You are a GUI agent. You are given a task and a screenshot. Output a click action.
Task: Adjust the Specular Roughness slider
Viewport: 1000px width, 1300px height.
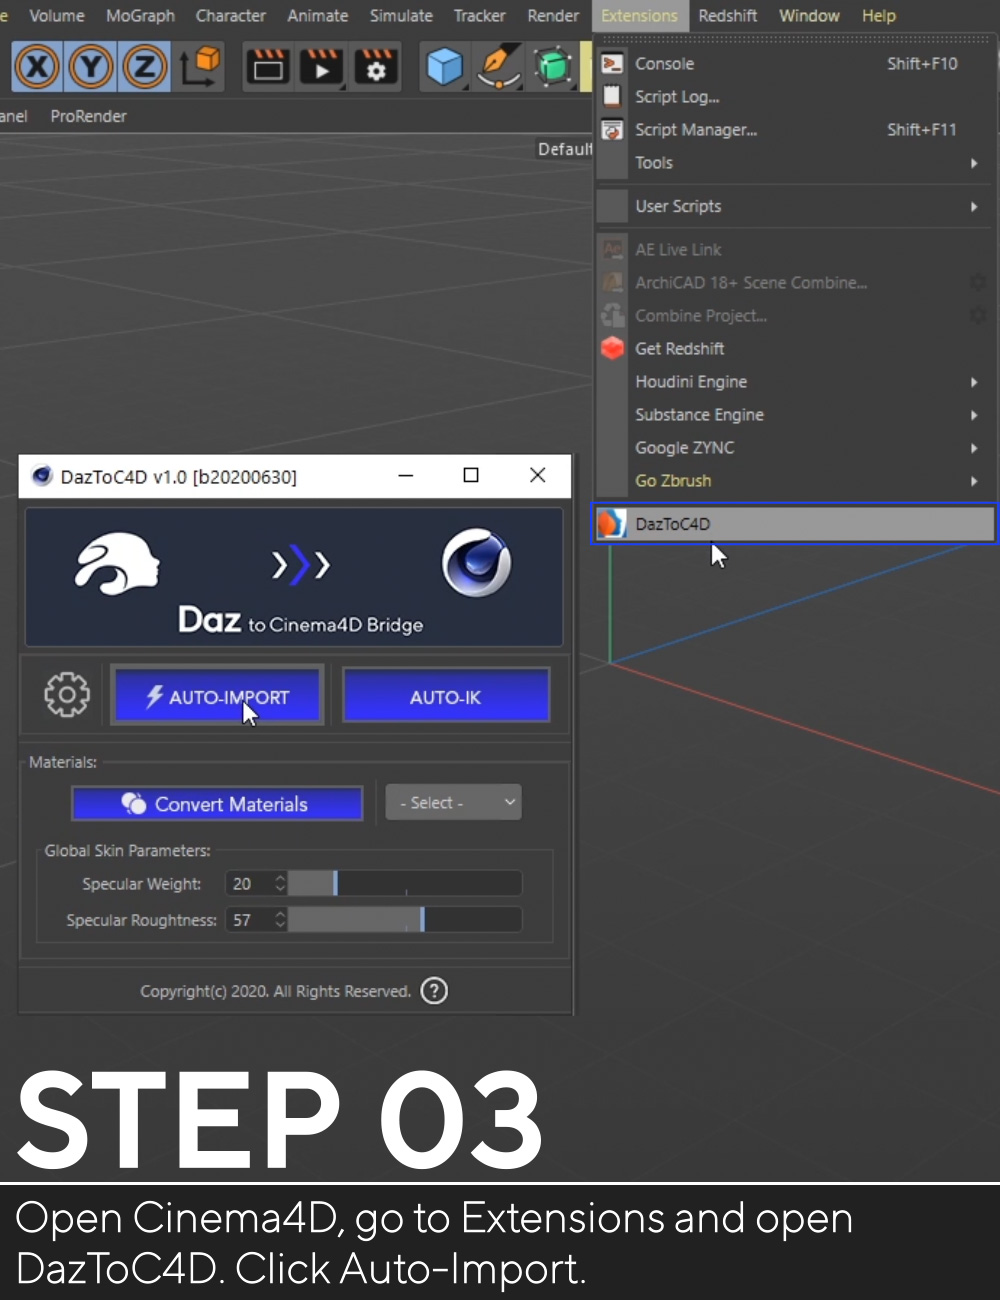[405, 920]
